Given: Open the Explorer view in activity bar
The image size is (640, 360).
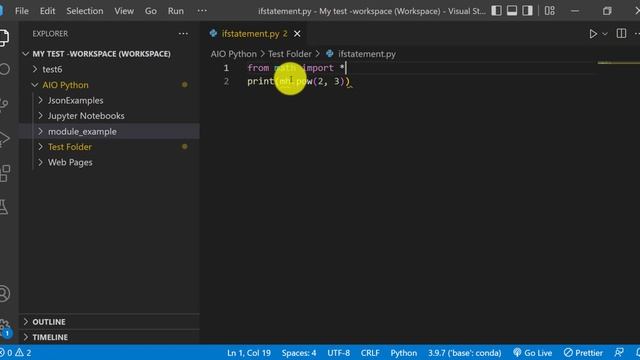Looking at the screenshot, I should pyautogui.click(x=4, y=38).
